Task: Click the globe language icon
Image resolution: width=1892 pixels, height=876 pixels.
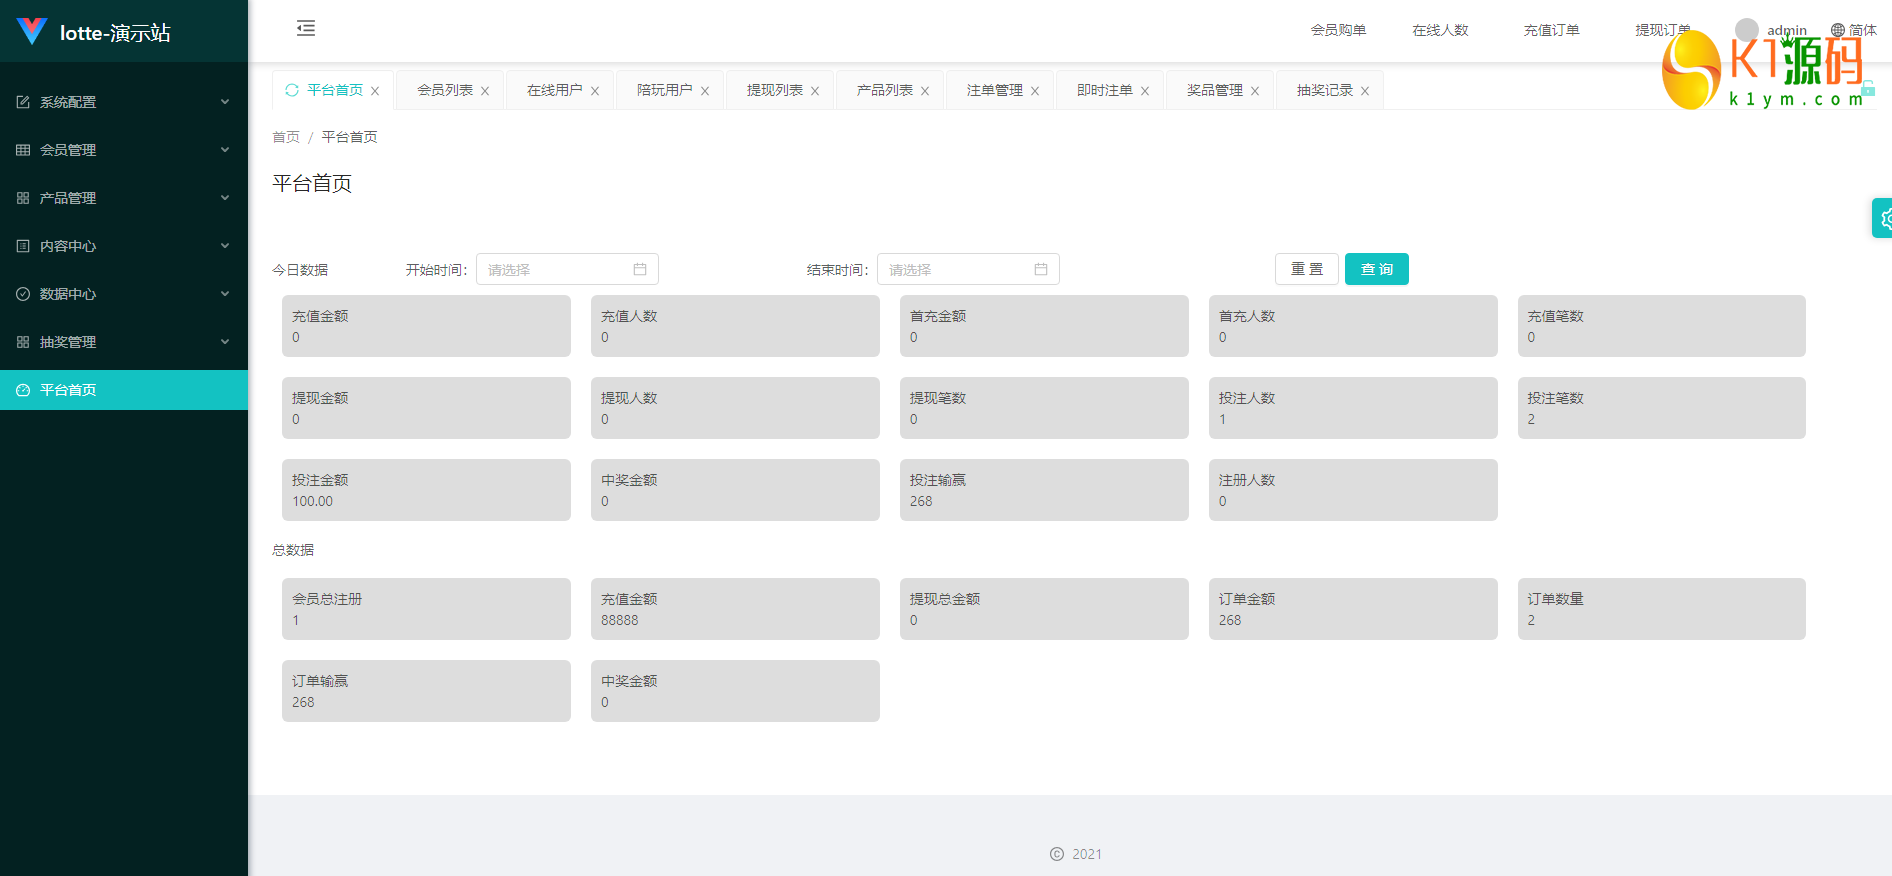Action: [1838, 30]
